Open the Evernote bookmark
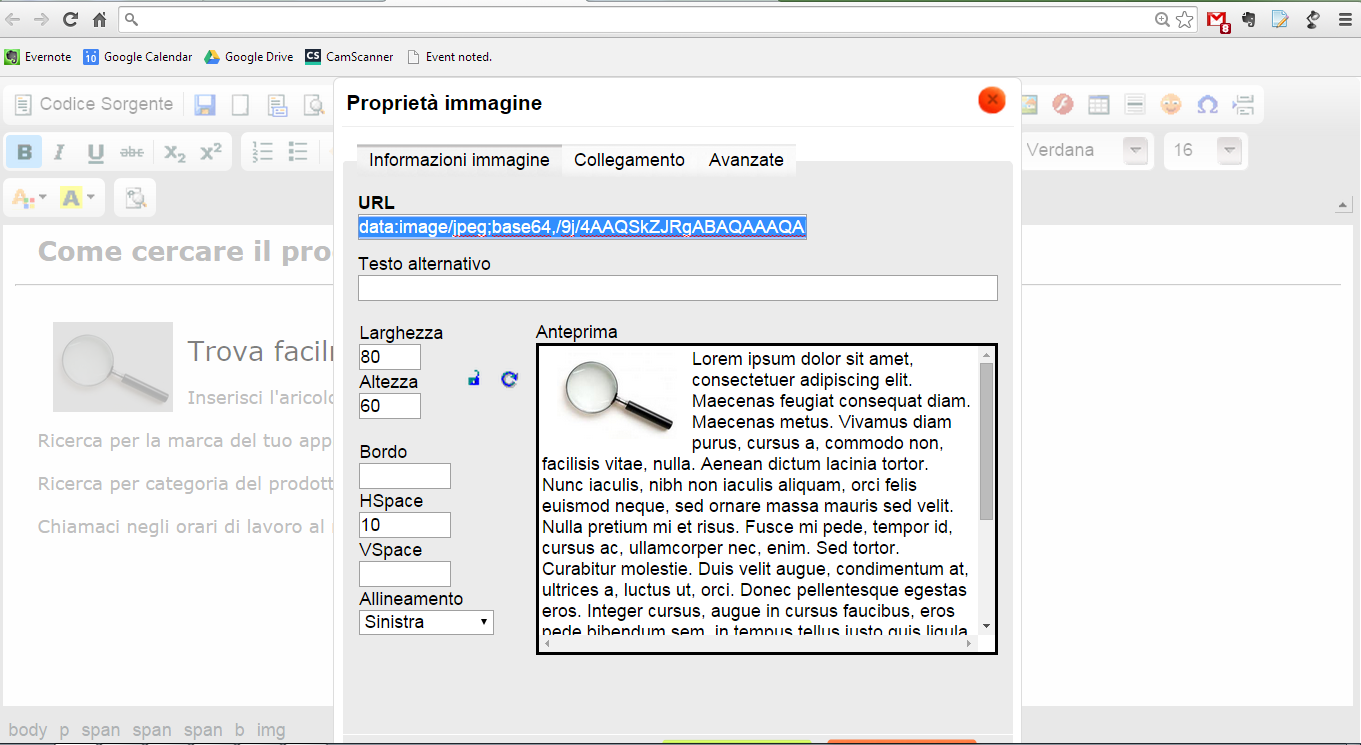Image resolution: width=1361 pixels, height=745 pixels. tap(38, 57)
